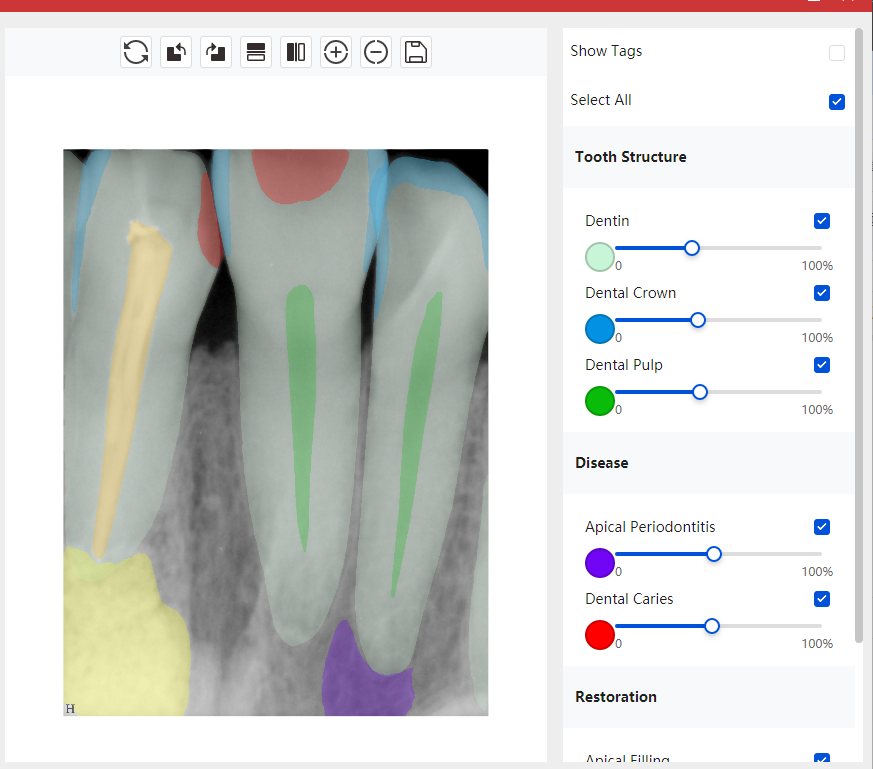Zoom in with the plus icon
Image resolution: width=873 pixels, height=769 pixels.
[336, 52]
